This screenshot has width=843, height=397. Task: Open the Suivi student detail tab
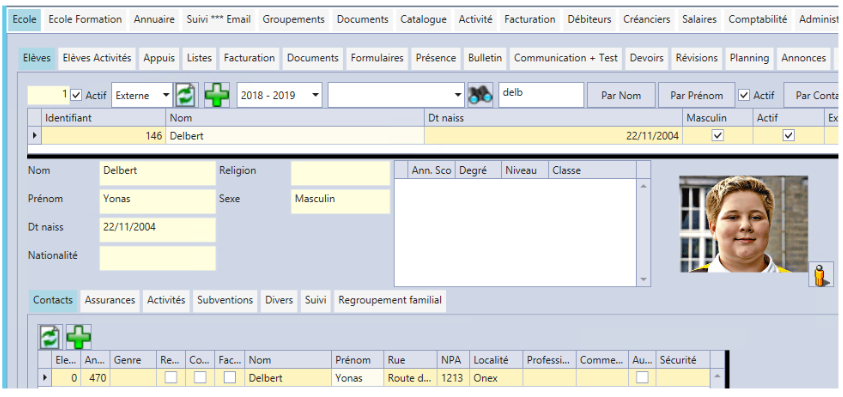pyautogui.click(x=316, y=300)
